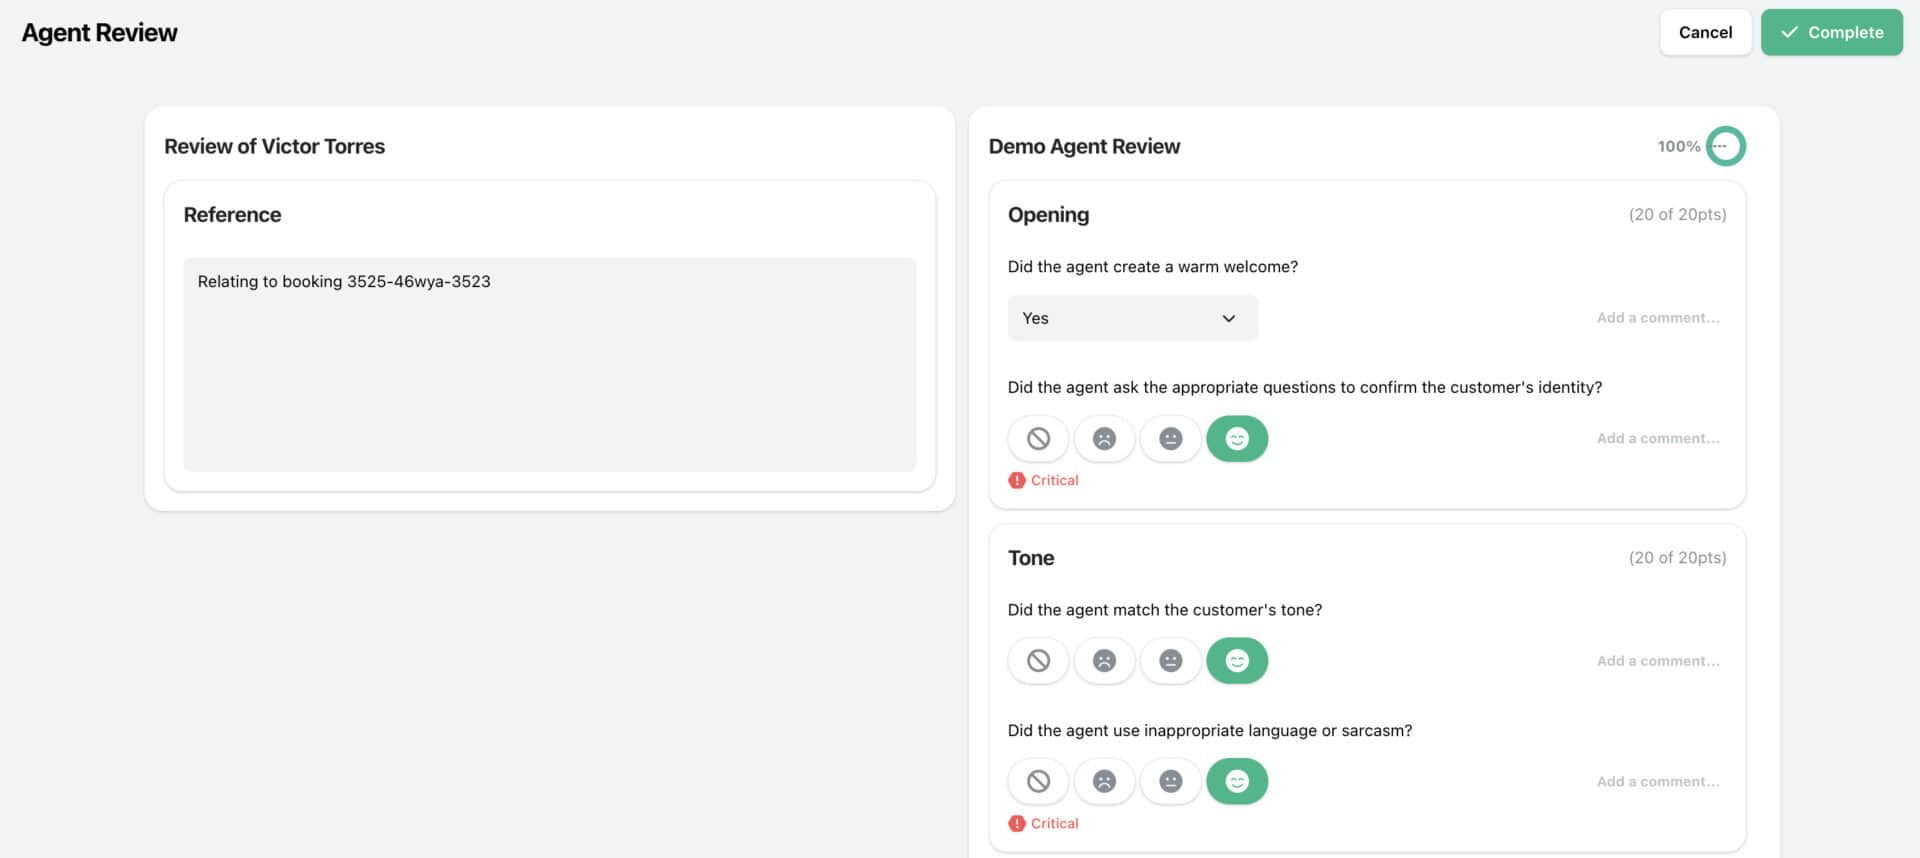Rate identity confirmation with the neutral face
Viewport: 1920px width, 858px height.
(x=1170, y=439)
